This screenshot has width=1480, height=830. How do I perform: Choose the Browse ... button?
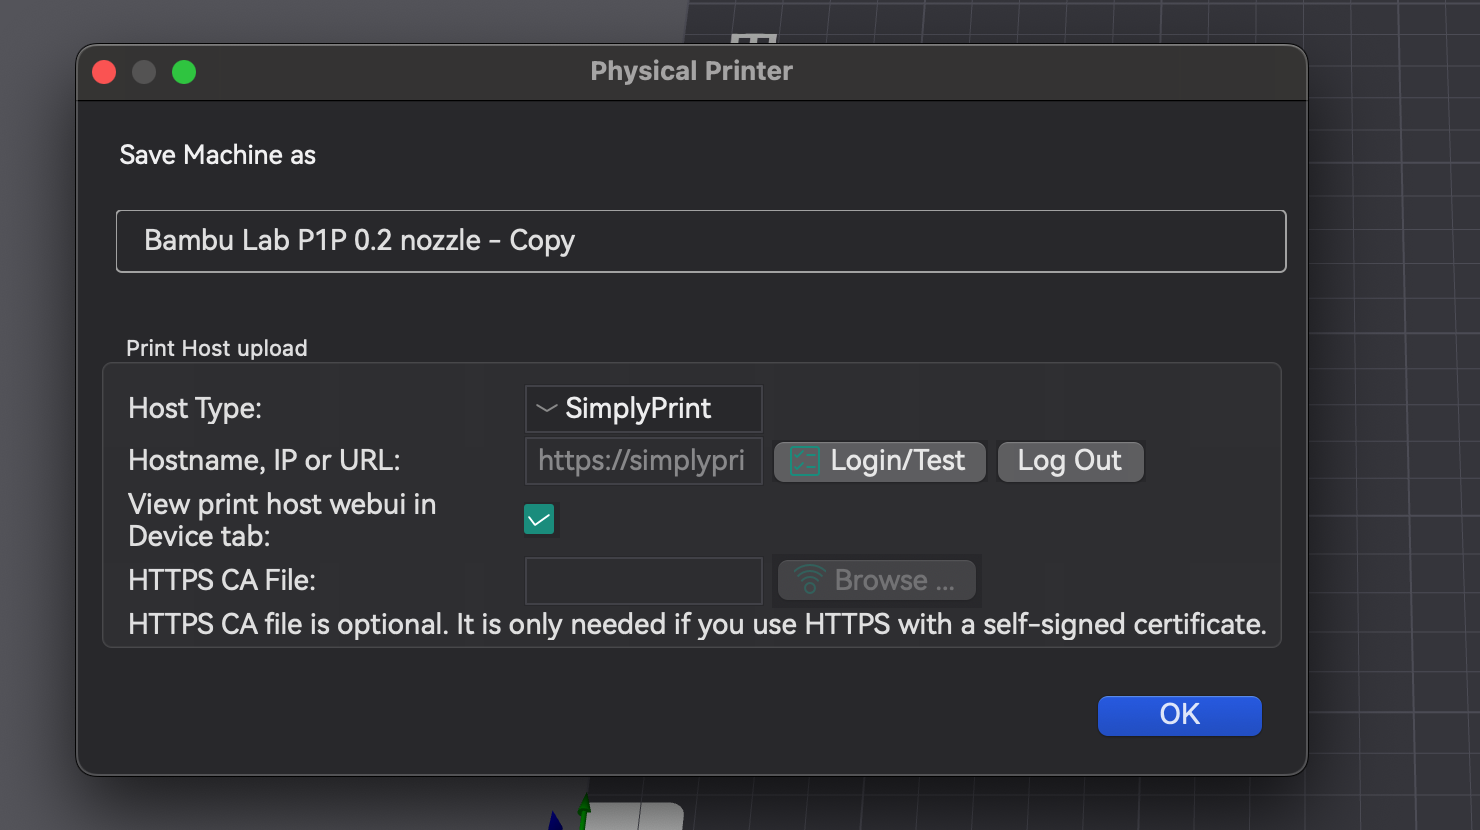click(877, 580)
